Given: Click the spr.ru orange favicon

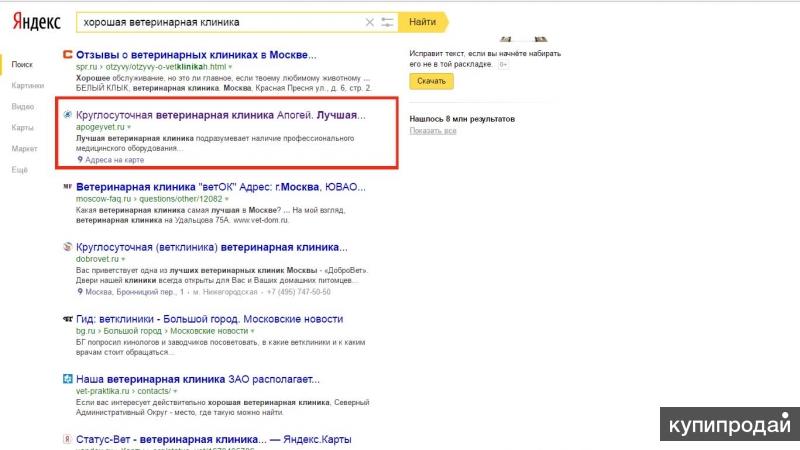Looking at the screenshot, I should [67, 54].
